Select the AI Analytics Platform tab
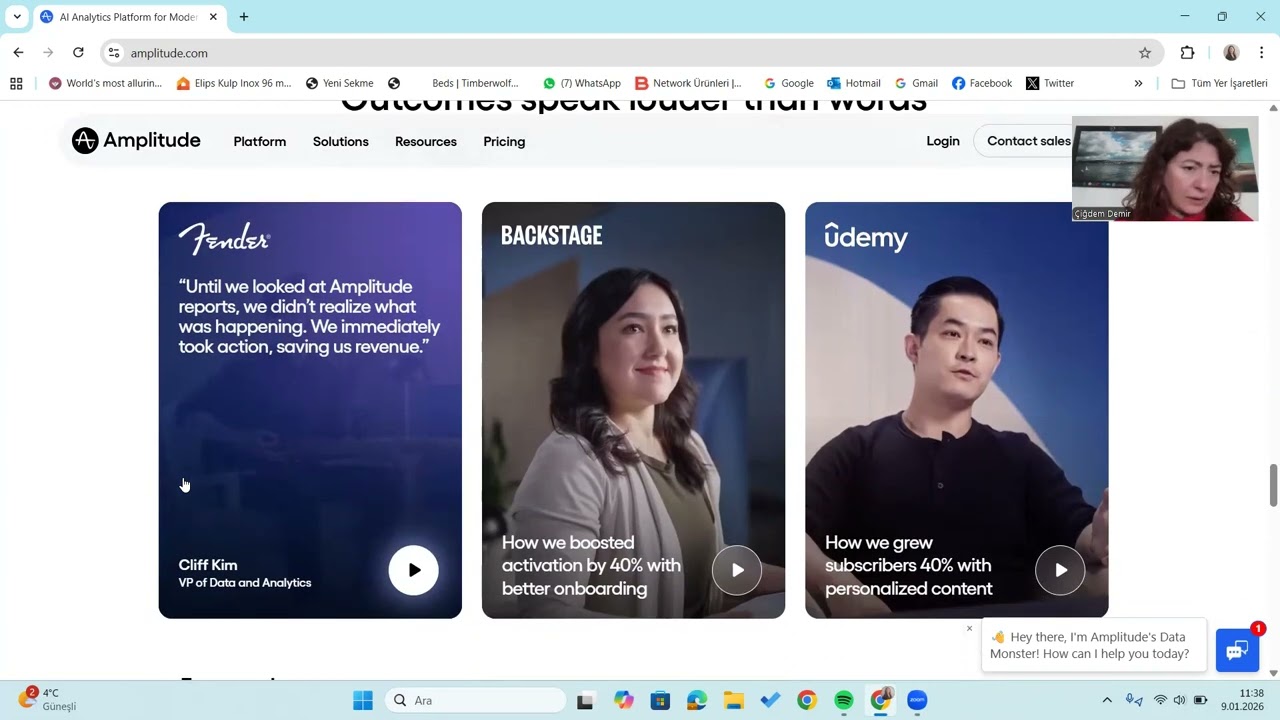 click(x=128, y=17)
